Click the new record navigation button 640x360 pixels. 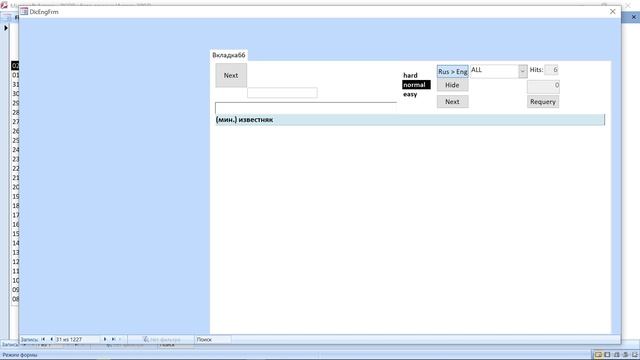coord(120,339)
